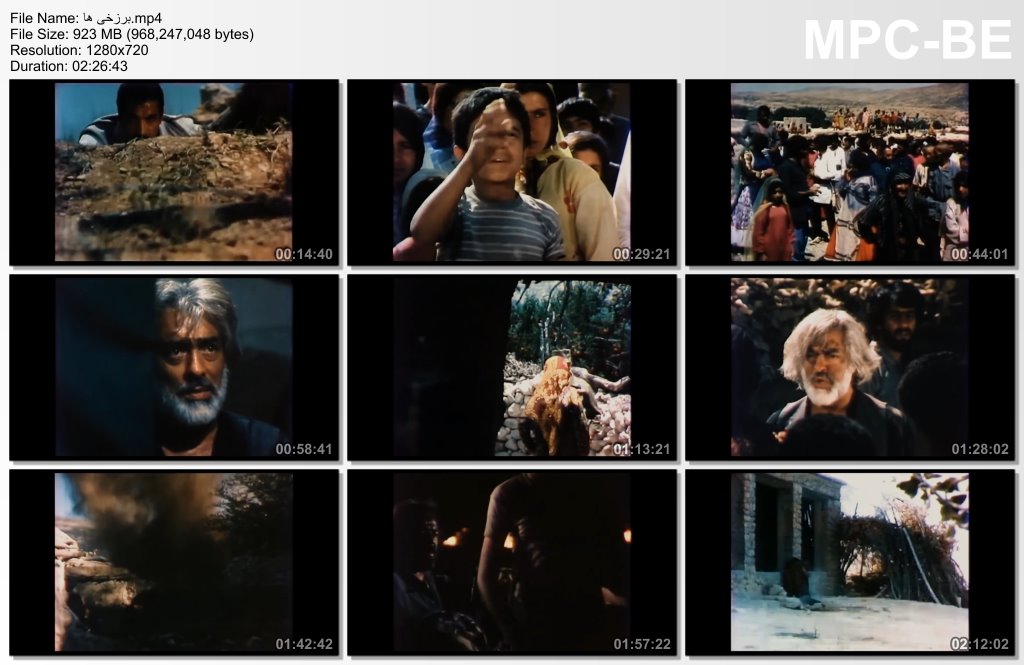
Task: Click the File Name line ending in .mp4
Action: coord(86,18)
